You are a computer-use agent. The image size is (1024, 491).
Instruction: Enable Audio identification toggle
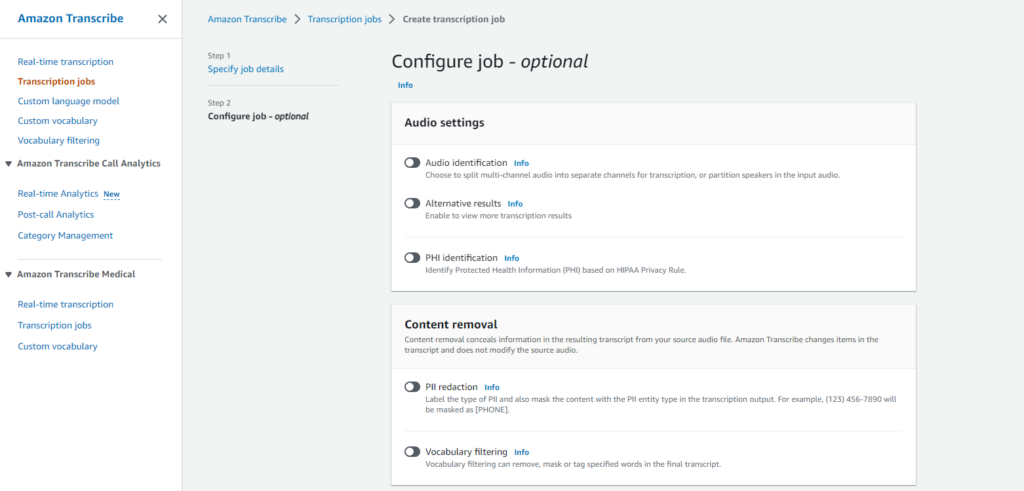tap(412, 163)
